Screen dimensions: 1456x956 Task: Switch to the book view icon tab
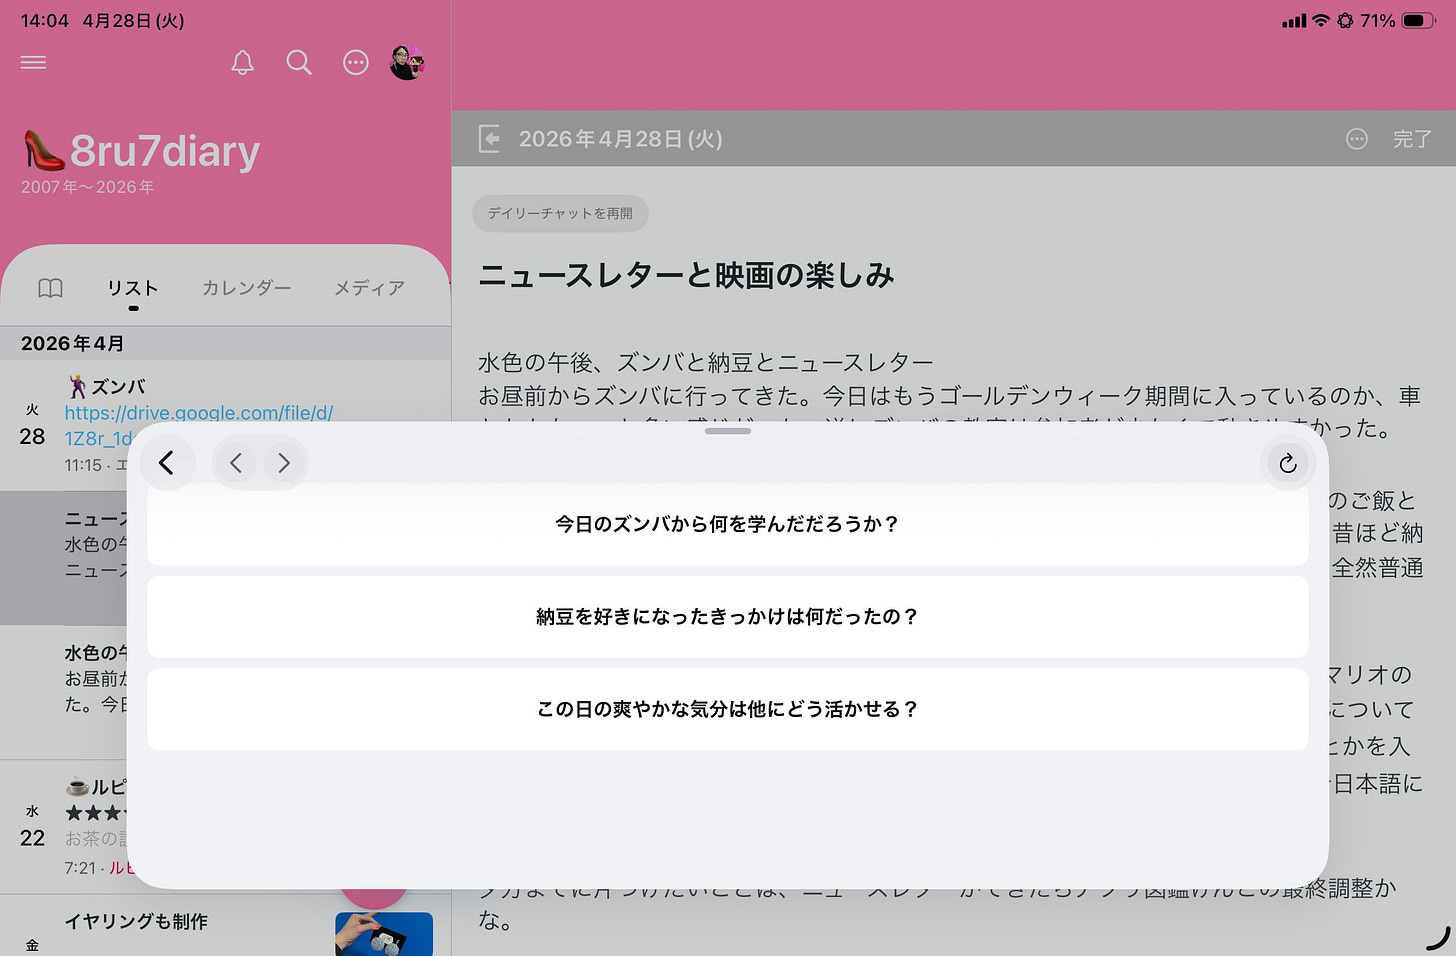(50, 288)
